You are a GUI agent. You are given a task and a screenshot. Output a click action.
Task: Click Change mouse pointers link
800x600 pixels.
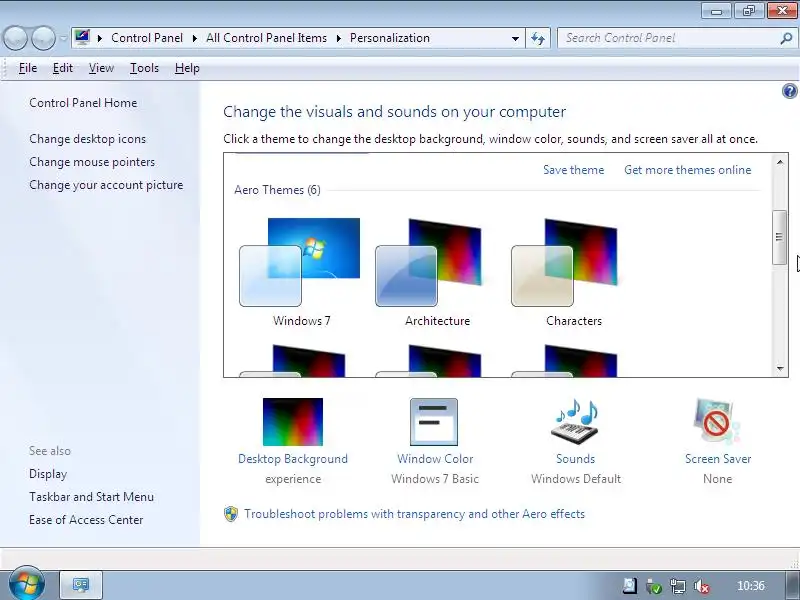(92, 162)
